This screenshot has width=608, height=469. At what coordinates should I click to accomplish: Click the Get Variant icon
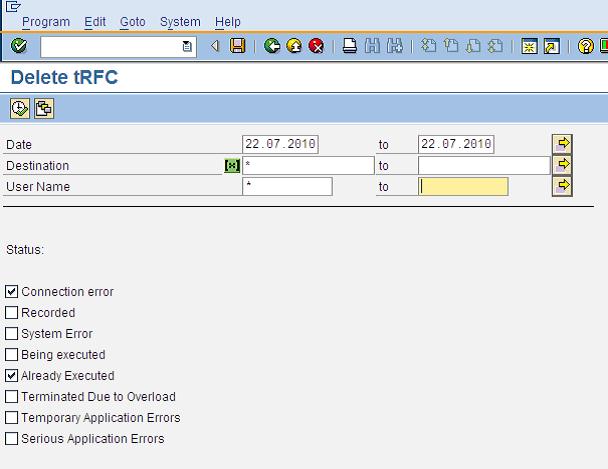point(44,109)
